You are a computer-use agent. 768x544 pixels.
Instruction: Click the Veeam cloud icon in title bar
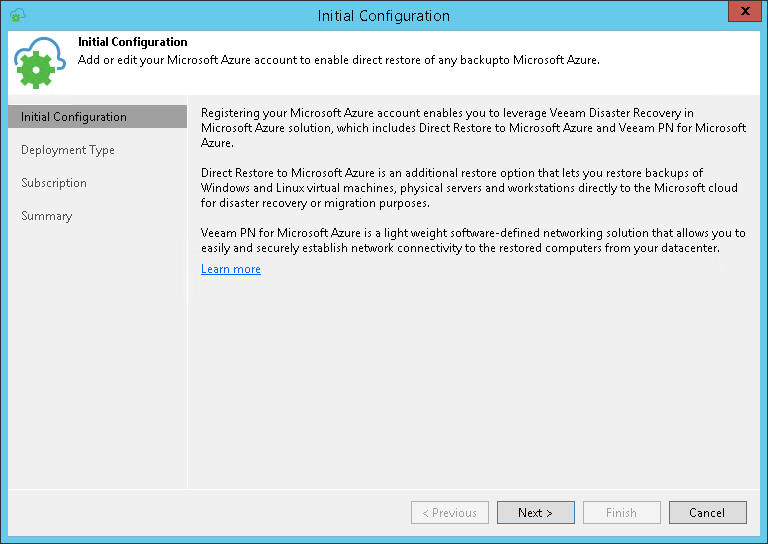coord(17,15)
